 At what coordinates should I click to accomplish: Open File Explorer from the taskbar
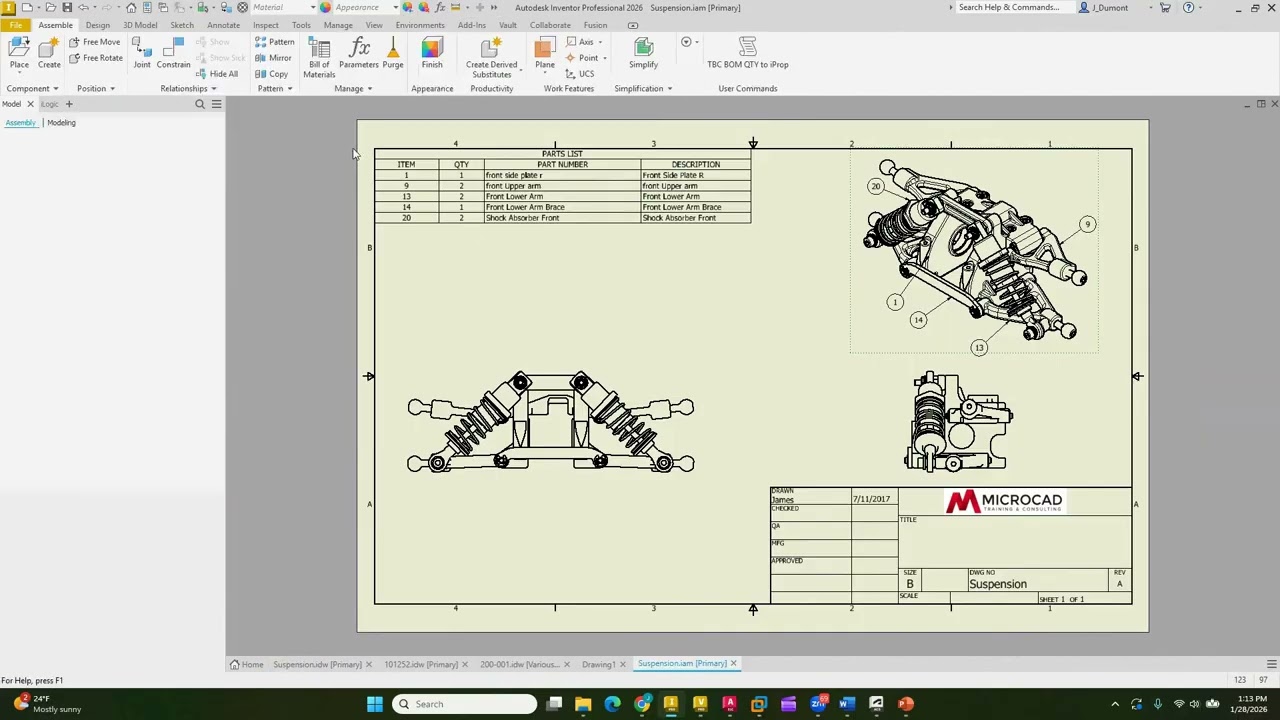click(583, 704)
